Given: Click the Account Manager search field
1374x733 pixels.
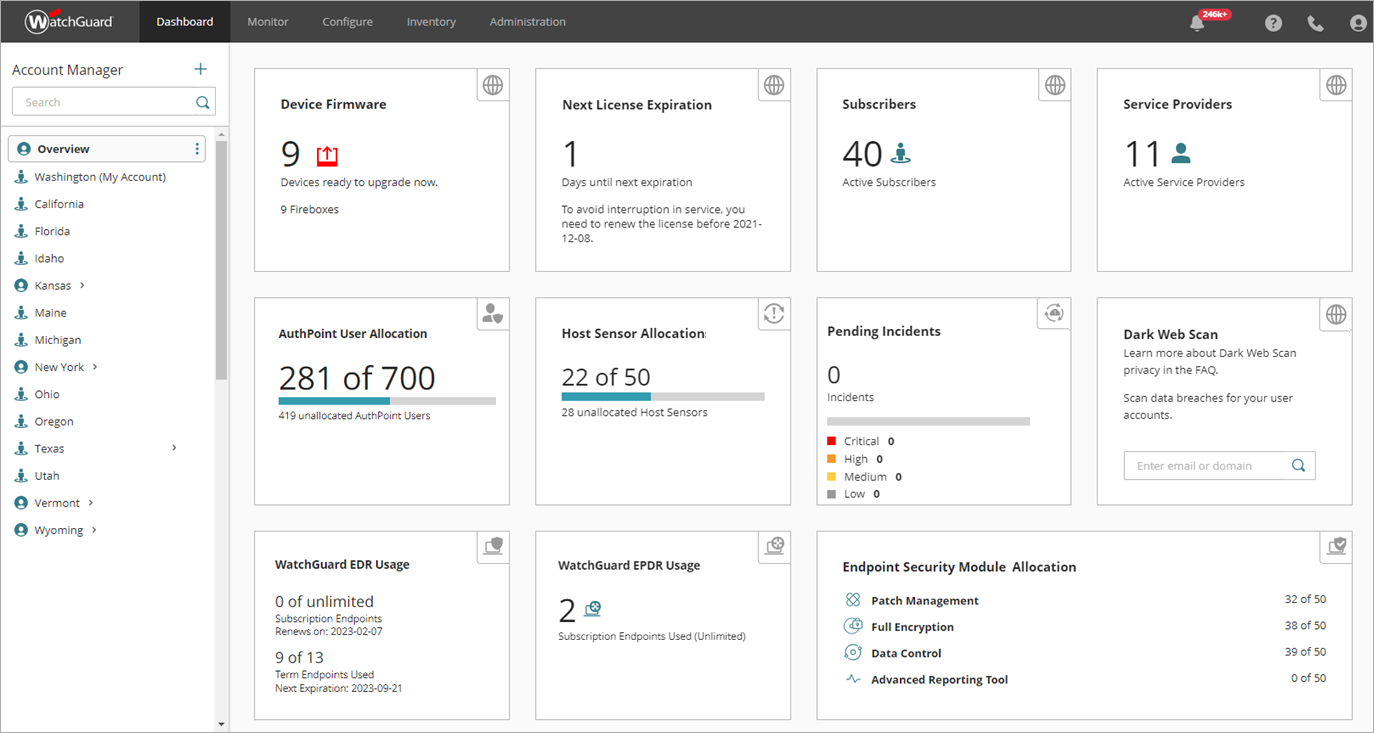Looking at the screenshot, I should pyautogui.click(x=113, y=102).
